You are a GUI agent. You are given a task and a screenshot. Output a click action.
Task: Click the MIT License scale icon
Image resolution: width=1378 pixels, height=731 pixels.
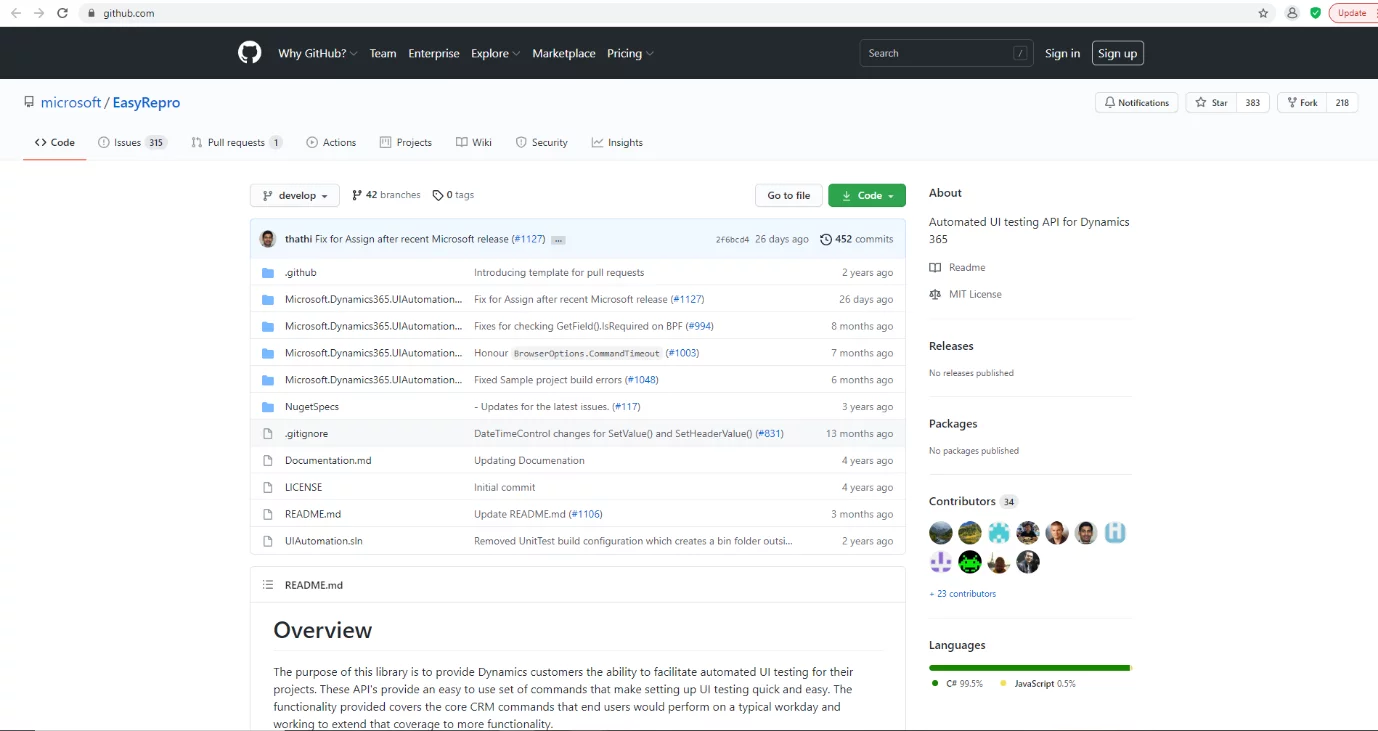pyautogui.click(x=935, y=295)
